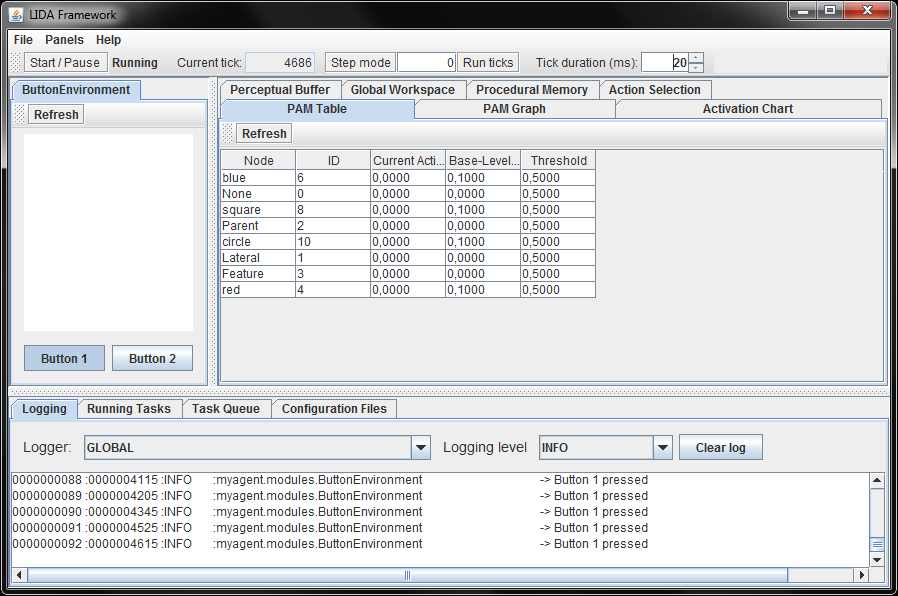
Task: Open the File menu
Action: (23, 40)
